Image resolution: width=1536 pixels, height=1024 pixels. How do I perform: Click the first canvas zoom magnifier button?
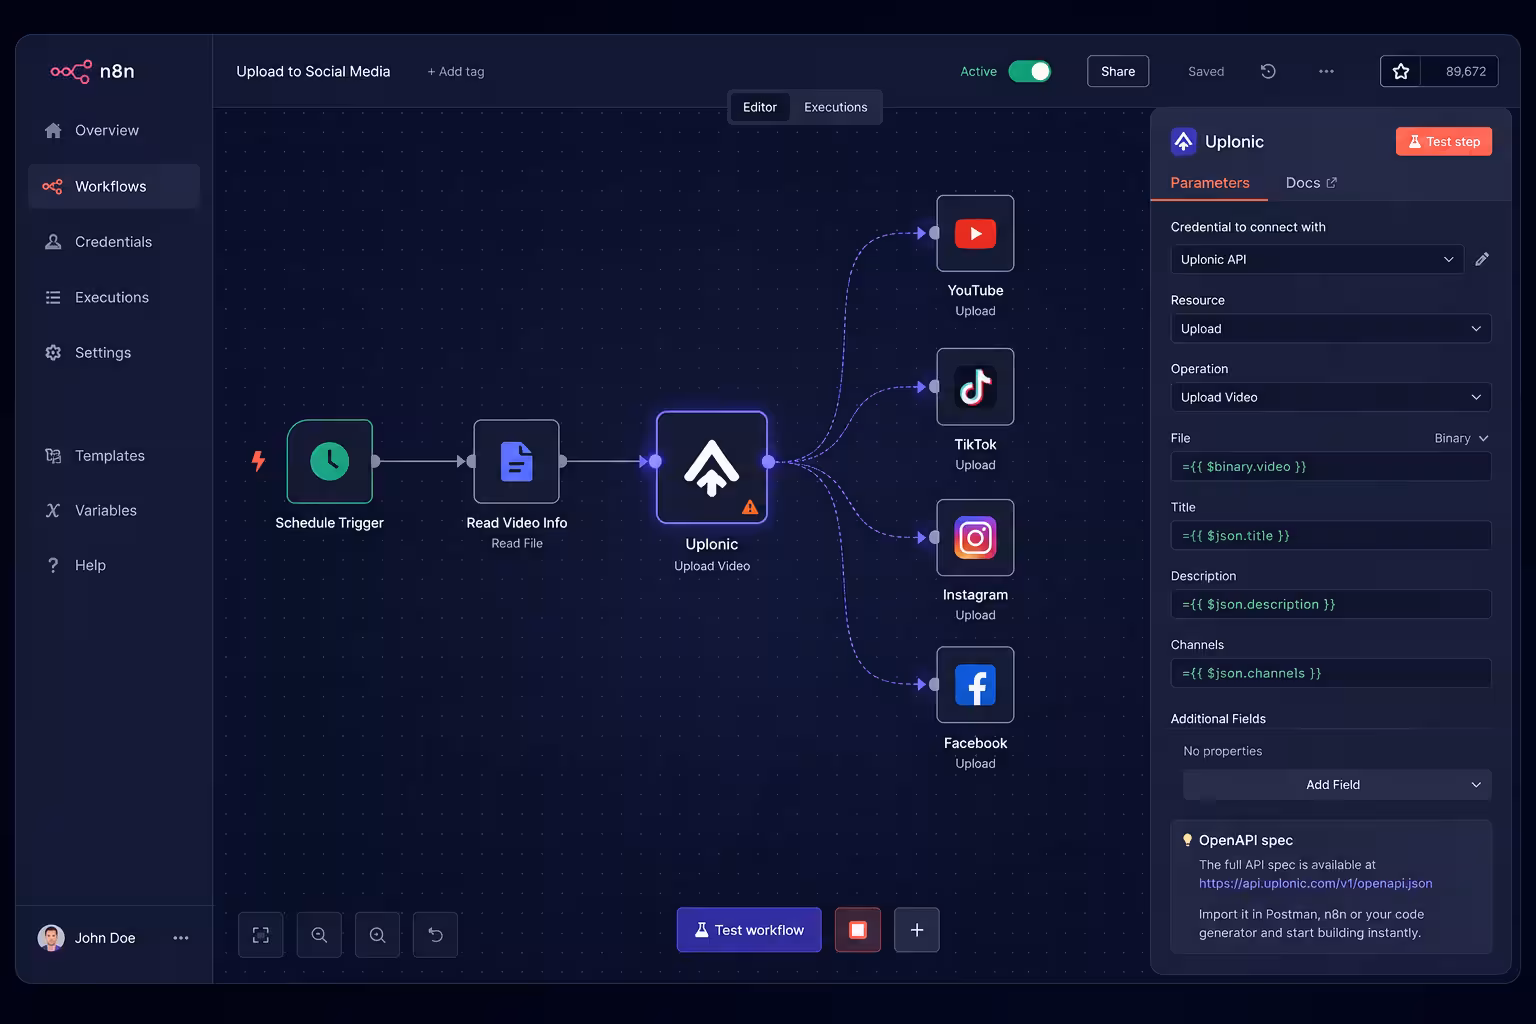[319, 935]
